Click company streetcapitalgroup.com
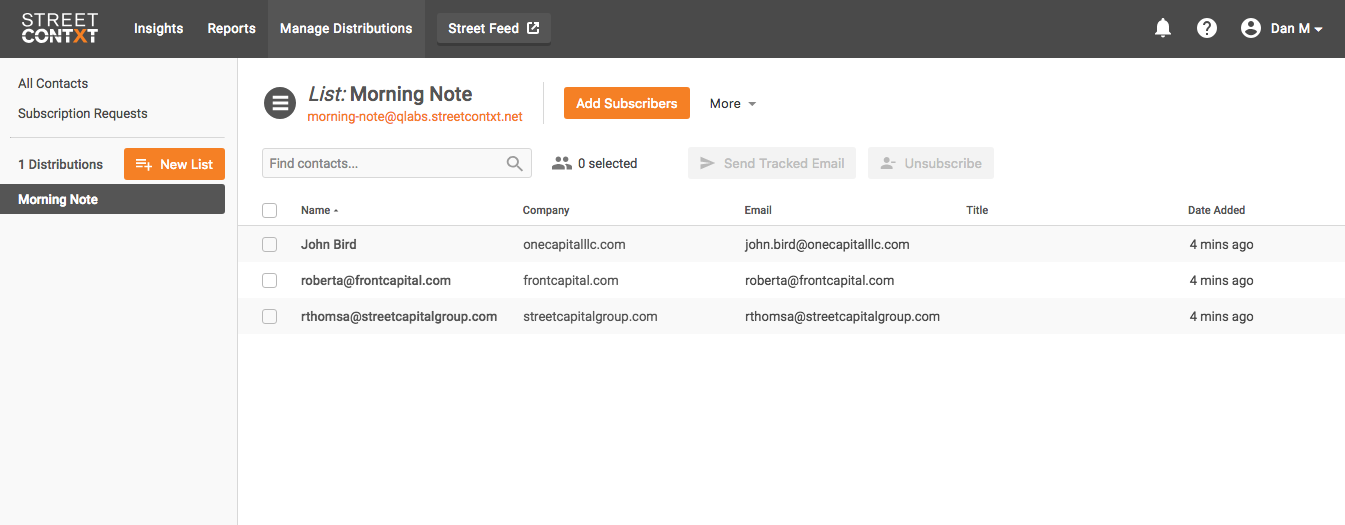 point(590,316)
